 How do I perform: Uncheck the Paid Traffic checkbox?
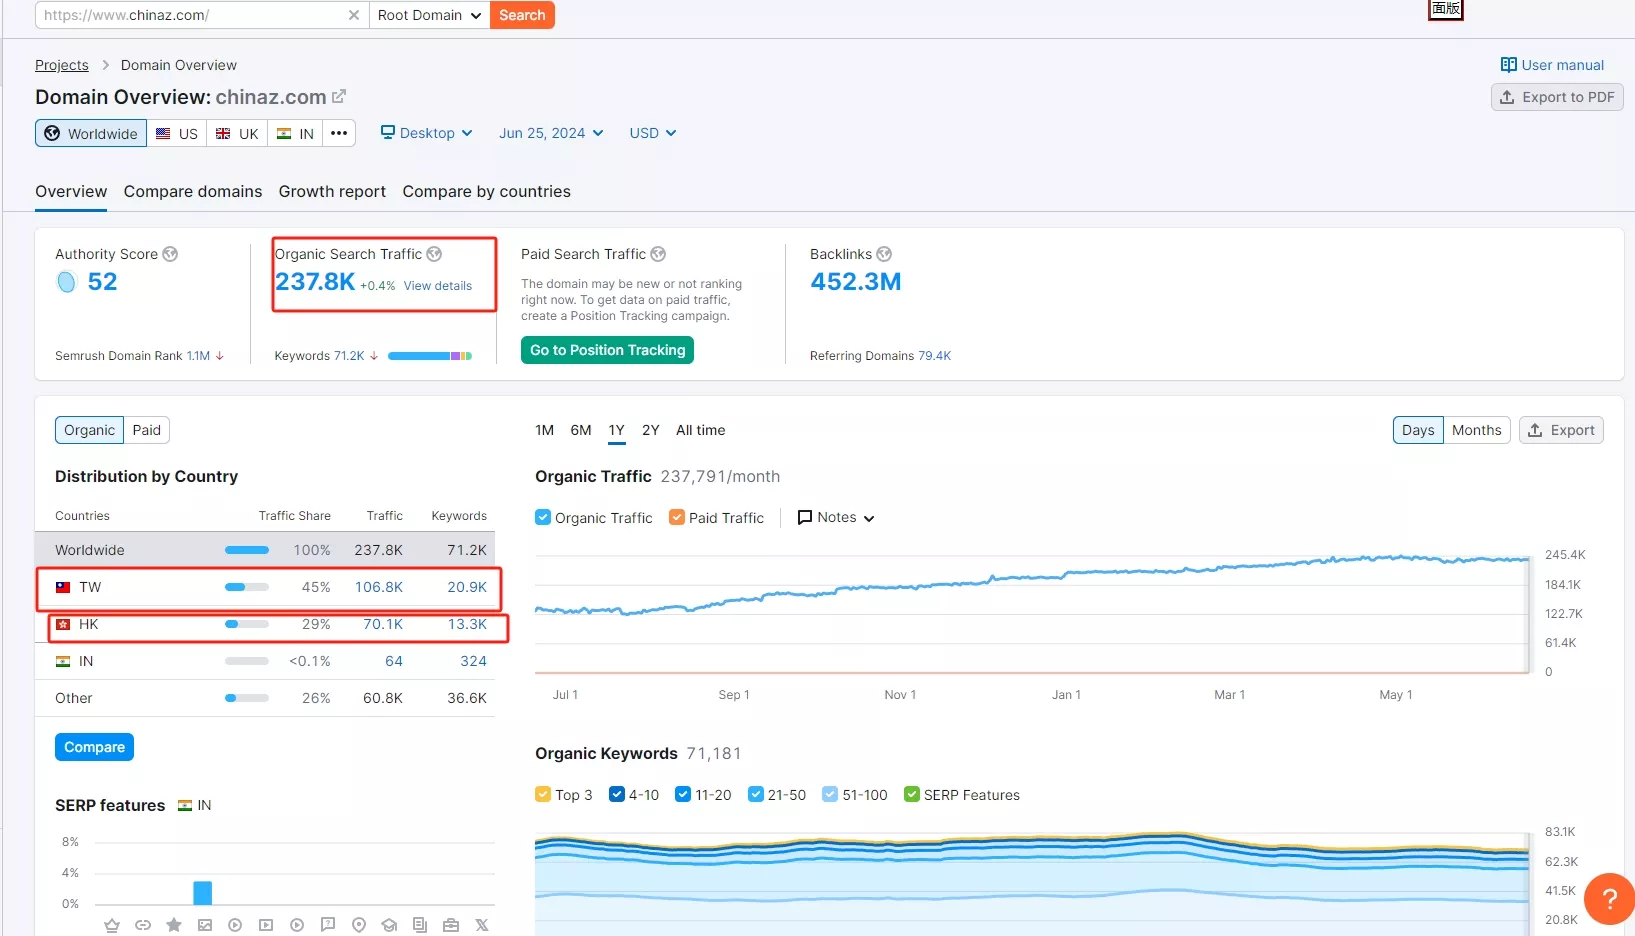click(677, 517)
